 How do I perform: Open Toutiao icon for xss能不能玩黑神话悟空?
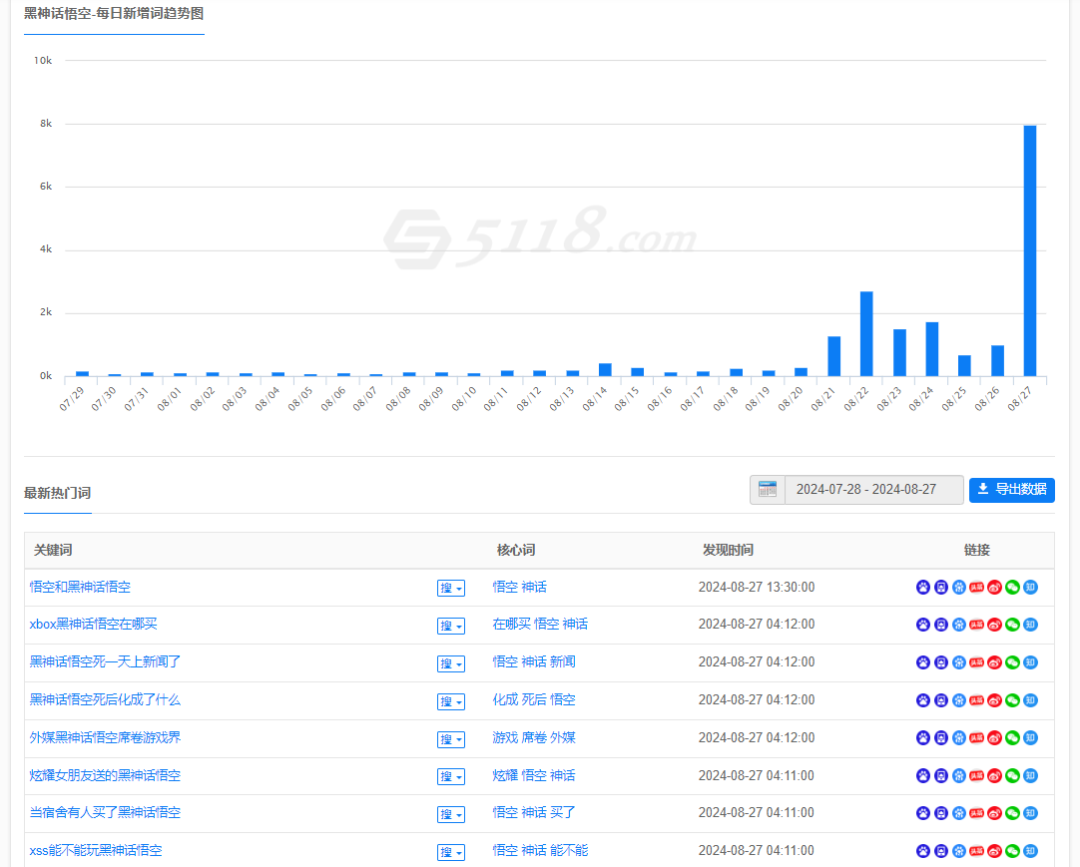[977, 850]
